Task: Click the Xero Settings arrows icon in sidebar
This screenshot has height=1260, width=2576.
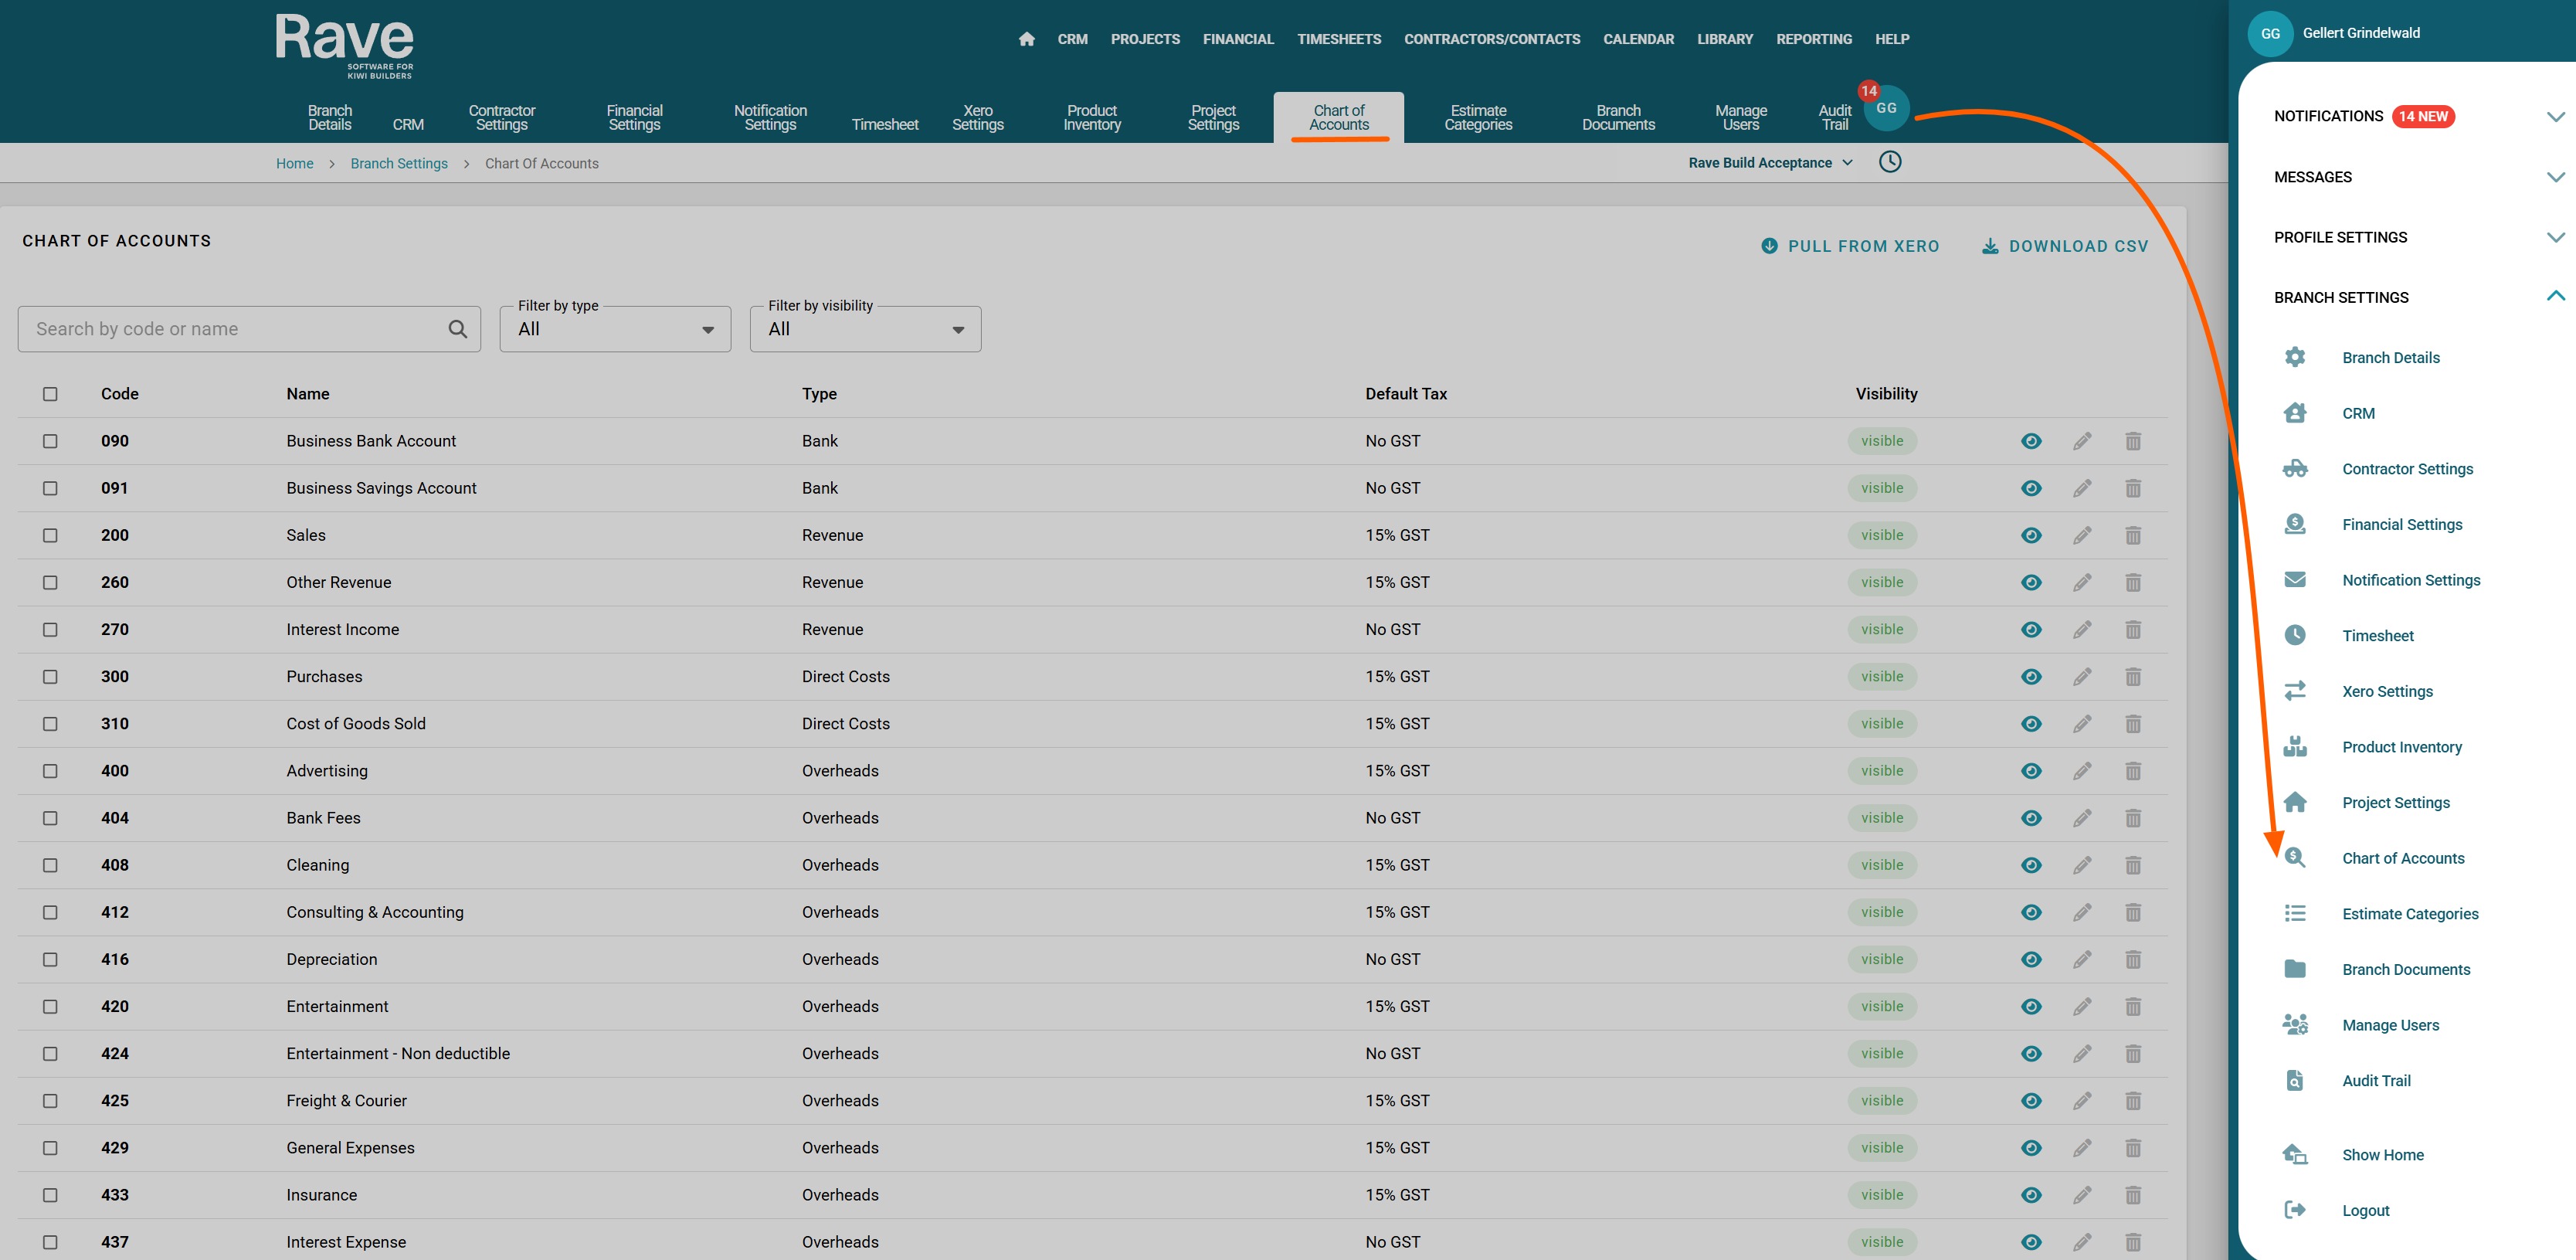Action: pyautogui.click(x=2295, y=691)
